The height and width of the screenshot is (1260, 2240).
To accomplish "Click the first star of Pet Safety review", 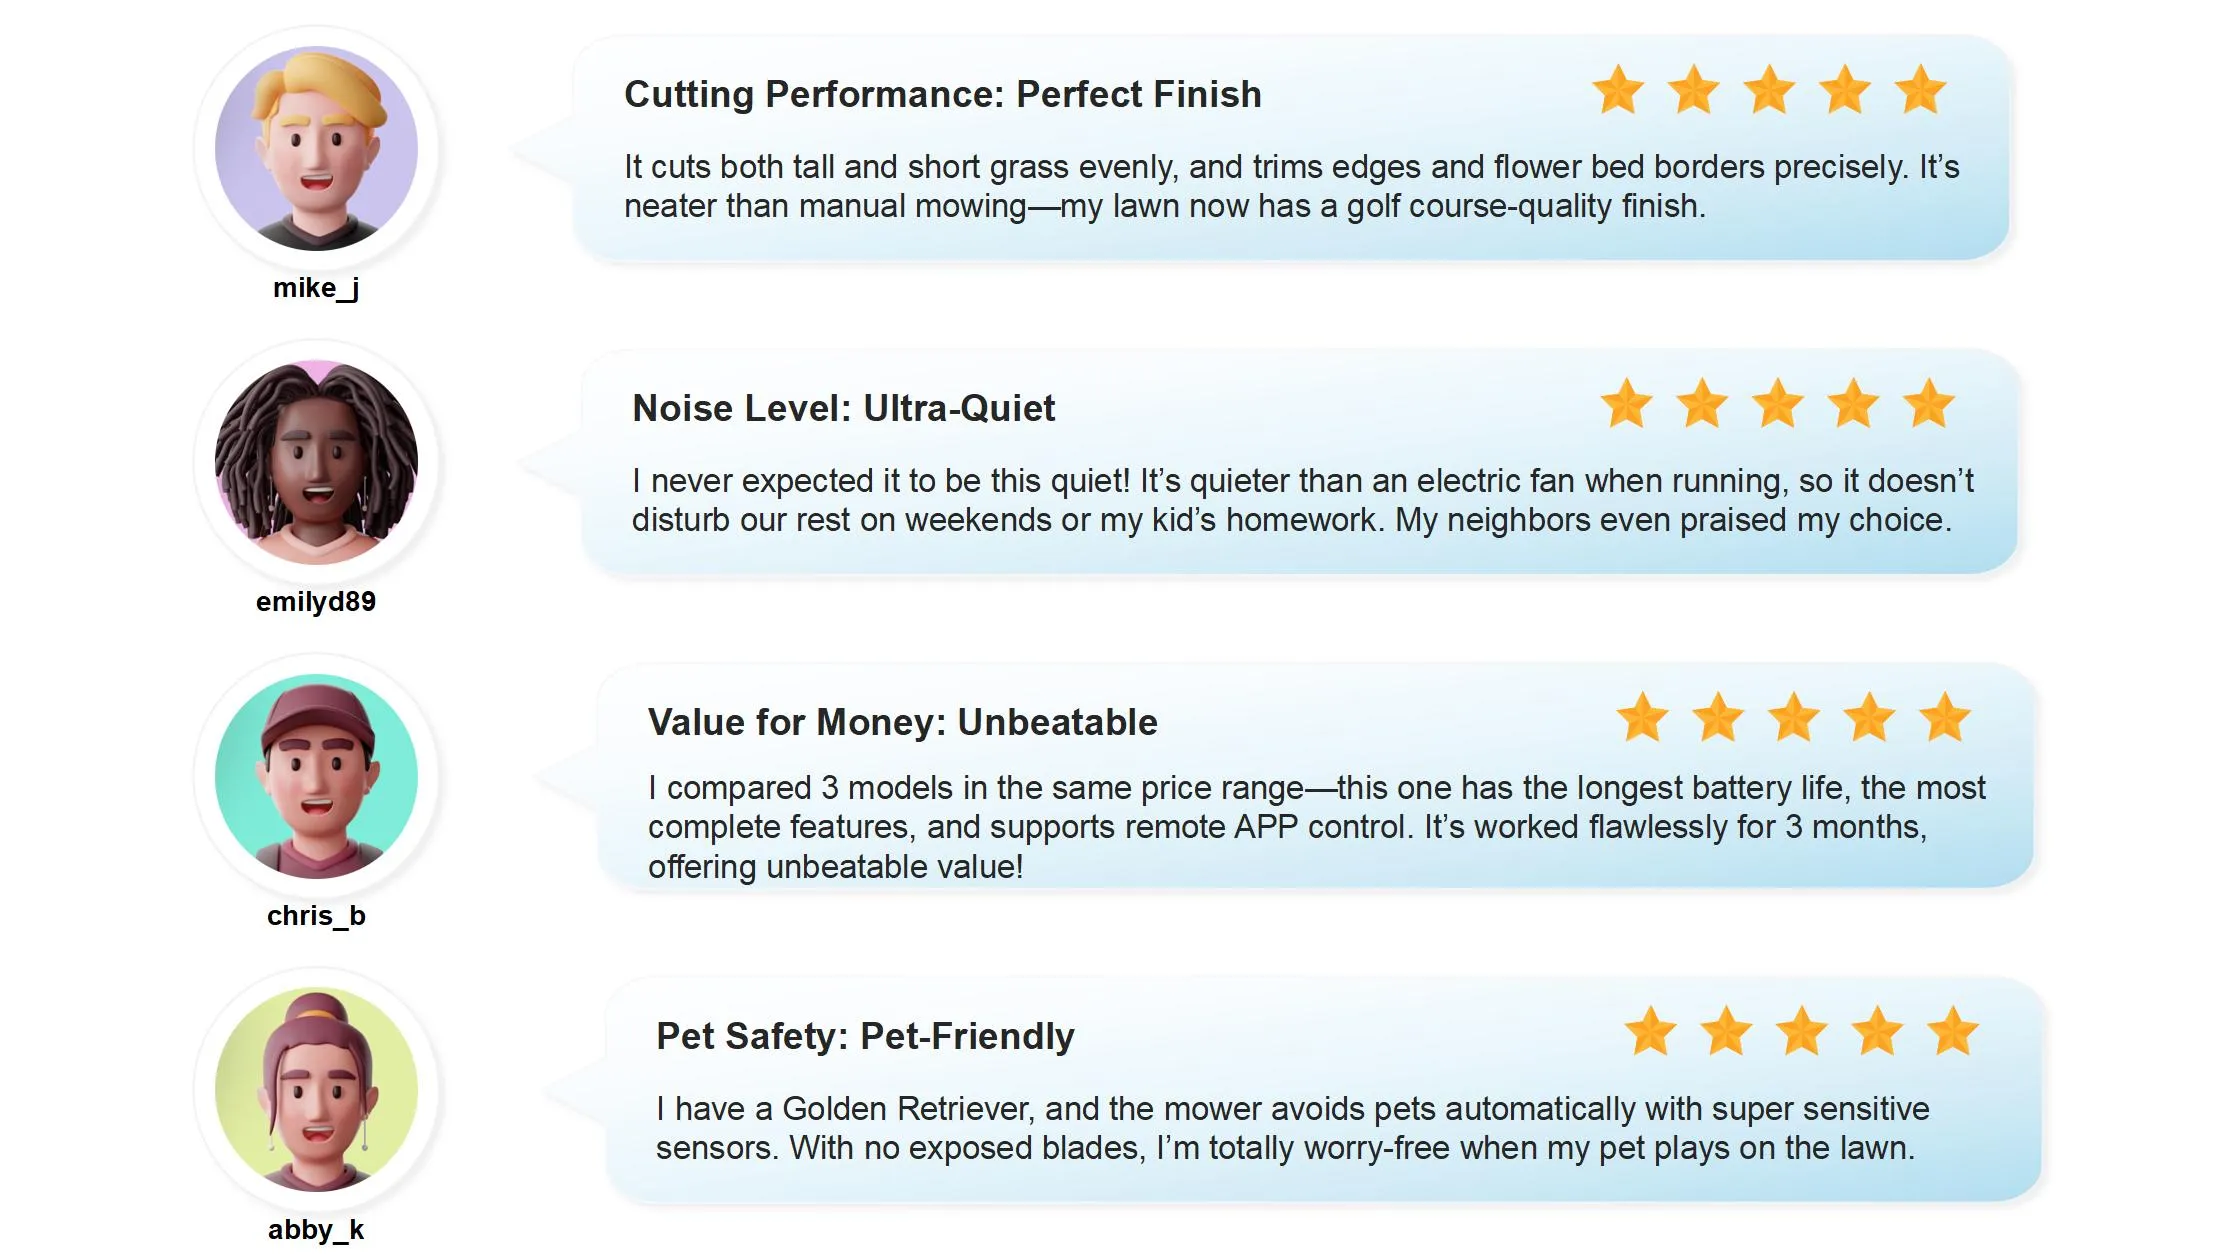I will point(1650,1032).
